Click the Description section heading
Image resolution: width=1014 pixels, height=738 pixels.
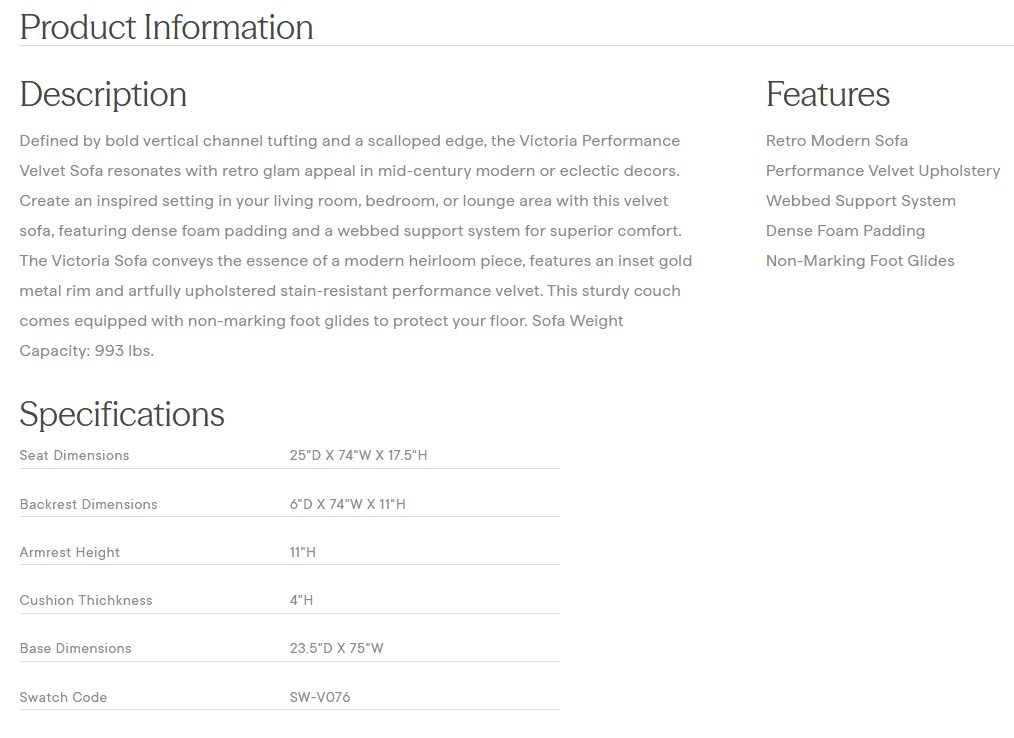(103, 94)
